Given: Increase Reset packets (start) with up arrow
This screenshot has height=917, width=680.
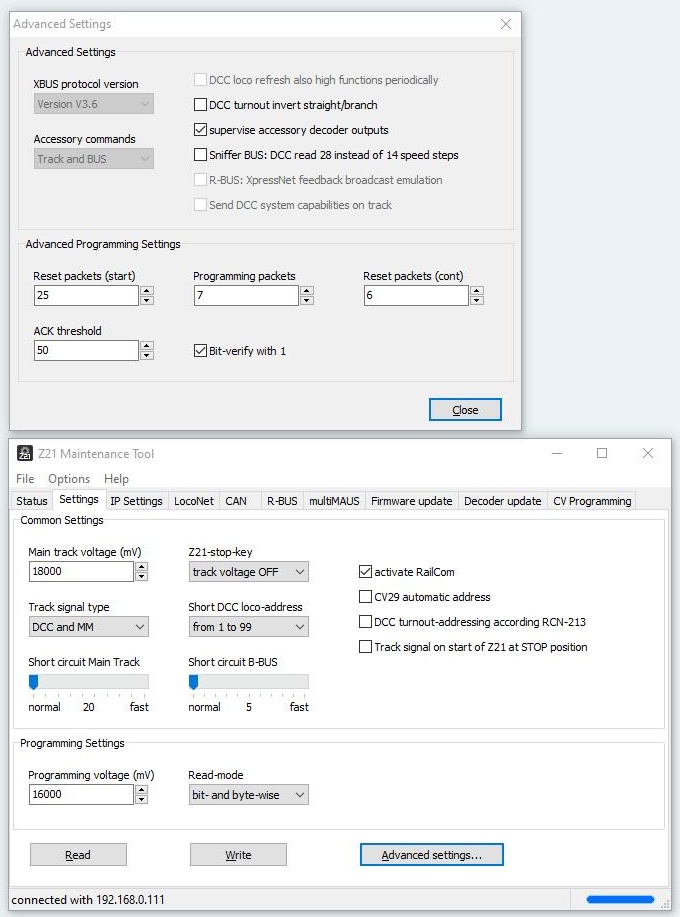Looking at the screenshot, I should pos(147,290).
